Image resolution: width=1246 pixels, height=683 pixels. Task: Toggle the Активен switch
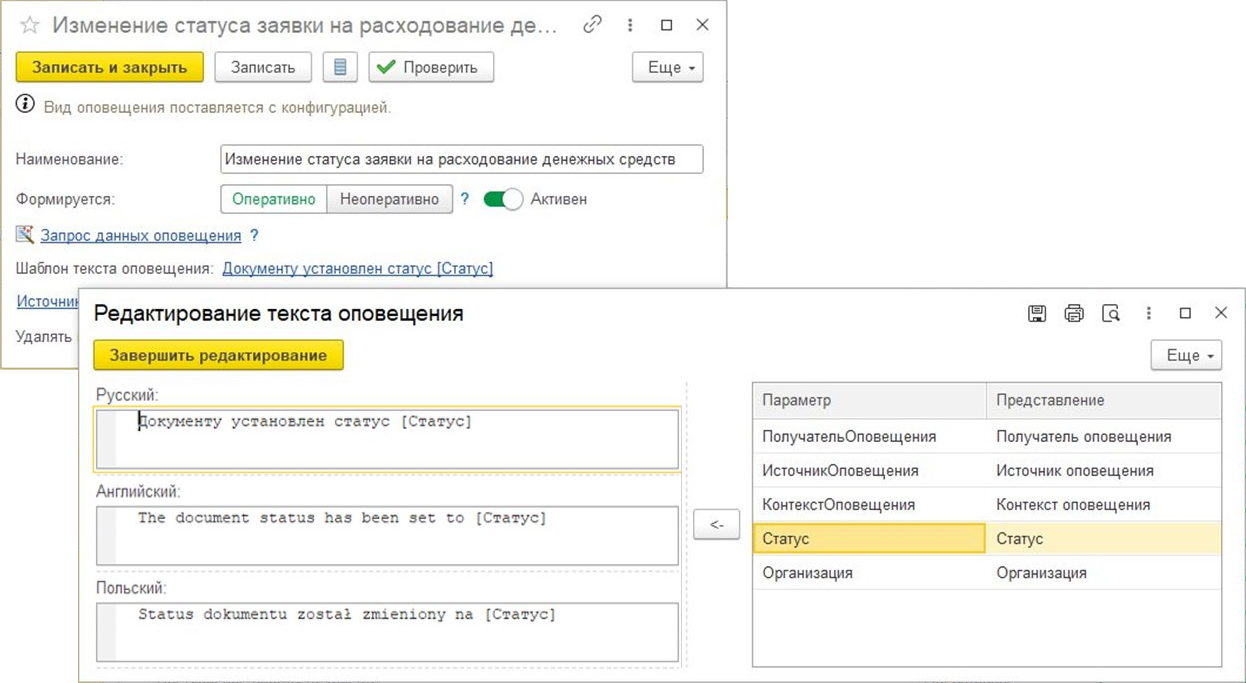(503, 199)
